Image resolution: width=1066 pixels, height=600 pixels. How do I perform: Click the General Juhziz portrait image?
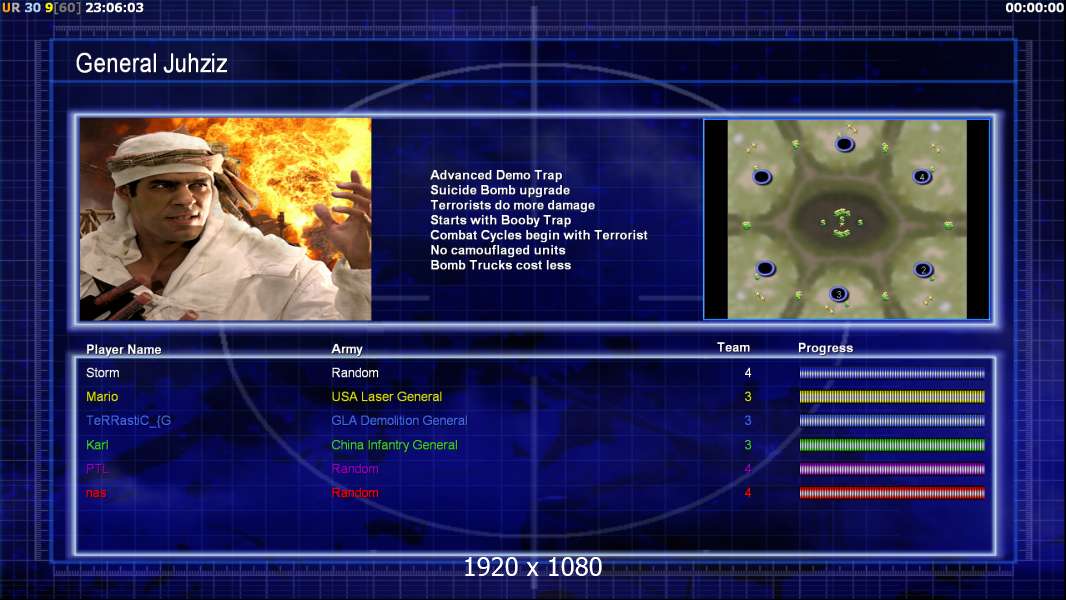click(x=226, y=219)
